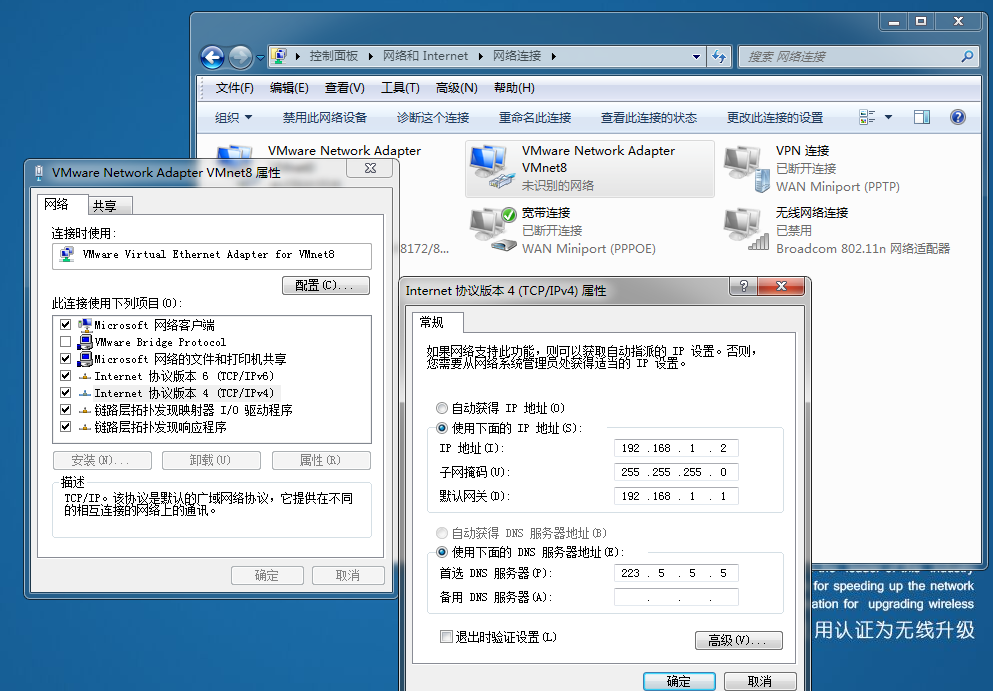Click the 高级(V)... button

coord(738,640)
